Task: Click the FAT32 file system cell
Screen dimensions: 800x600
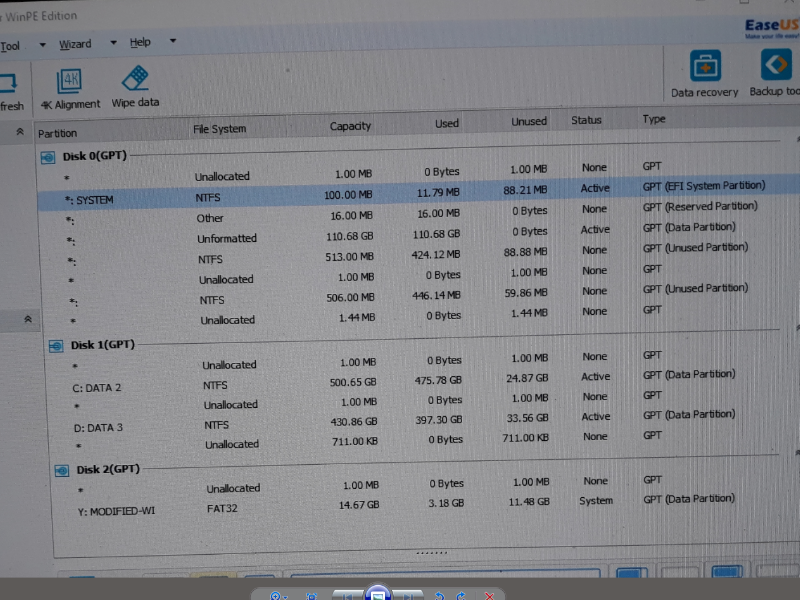Action: tap(222, 509)
